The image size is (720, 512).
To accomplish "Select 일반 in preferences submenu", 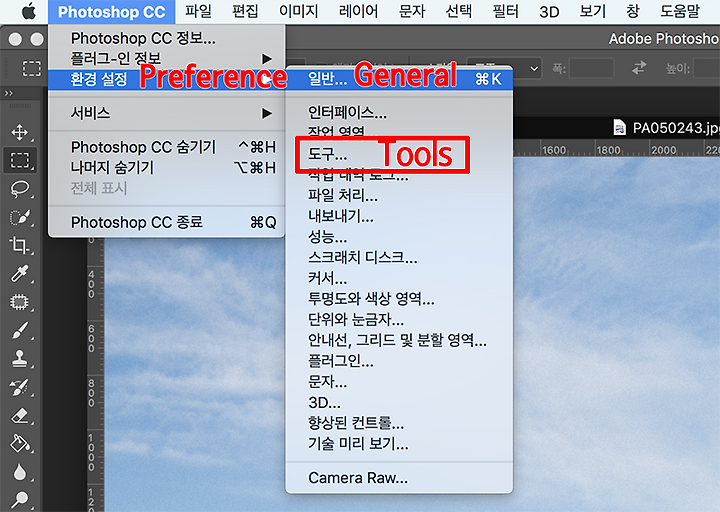I will coord(399,79).
